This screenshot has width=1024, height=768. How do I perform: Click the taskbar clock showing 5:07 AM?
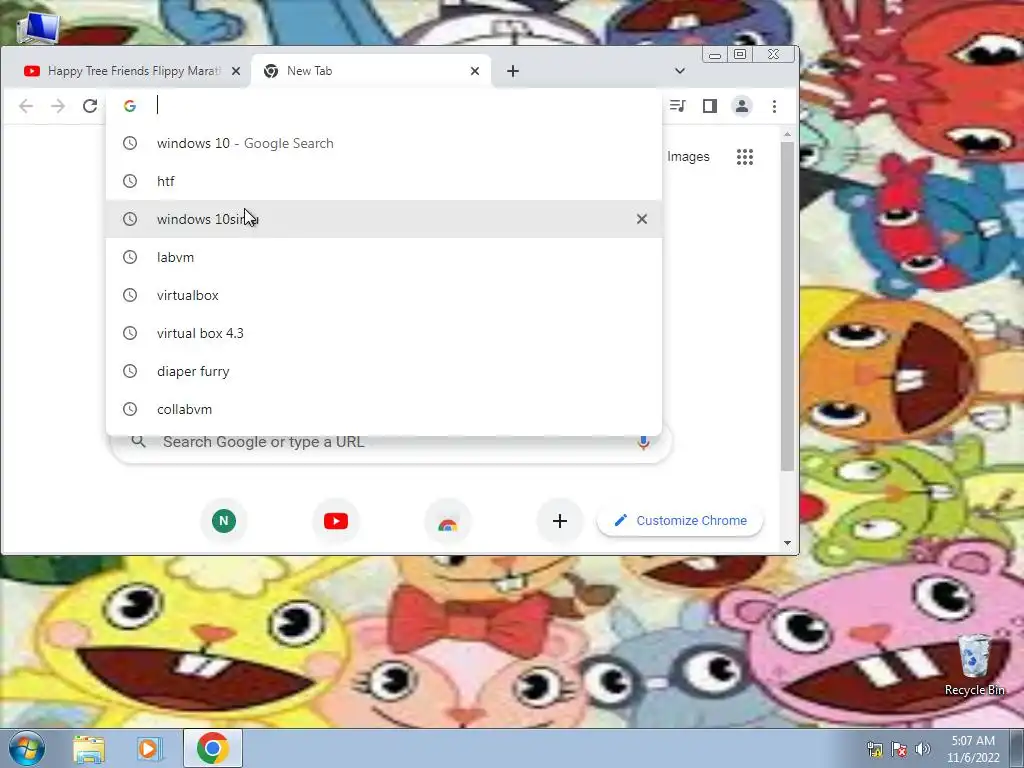(x=973, y=748)
